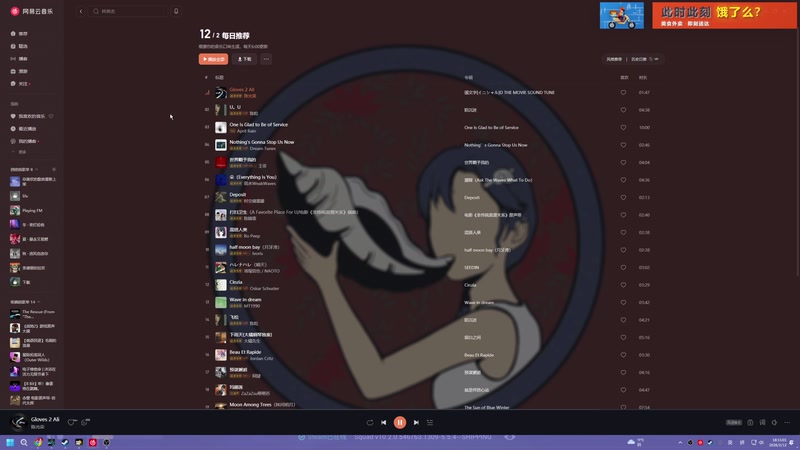Image resolution: width=800 pixels, height=450 pixels.
Task: Skip to the next track
Action: pos(416,422)
